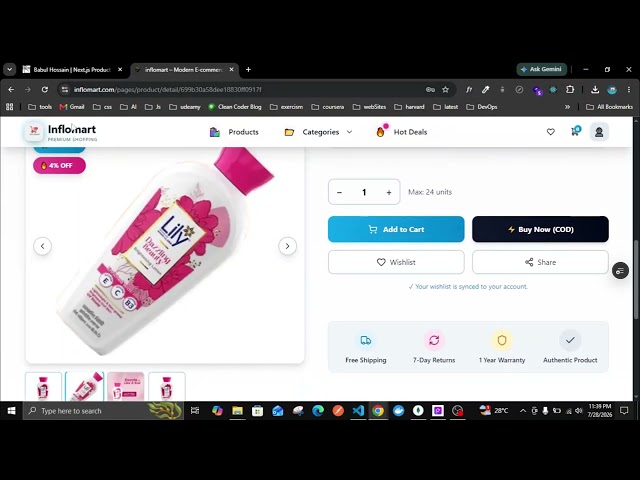
Task: Click the 1 Year Warranty shield icon
Action: tap(502, 340)
